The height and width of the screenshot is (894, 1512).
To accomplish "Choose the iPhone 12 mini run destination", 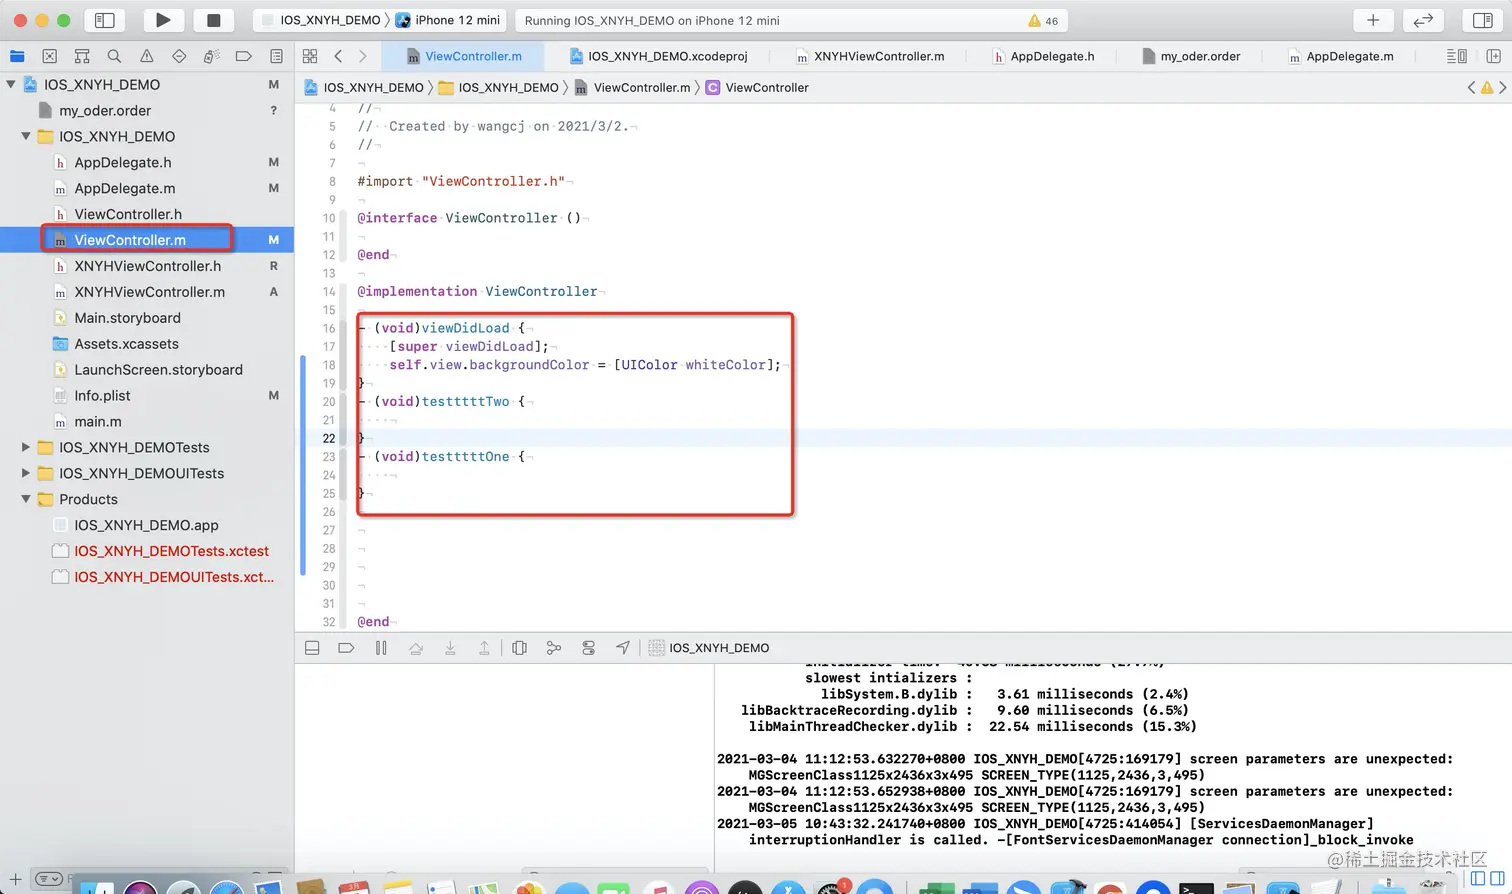I will 448,20.
